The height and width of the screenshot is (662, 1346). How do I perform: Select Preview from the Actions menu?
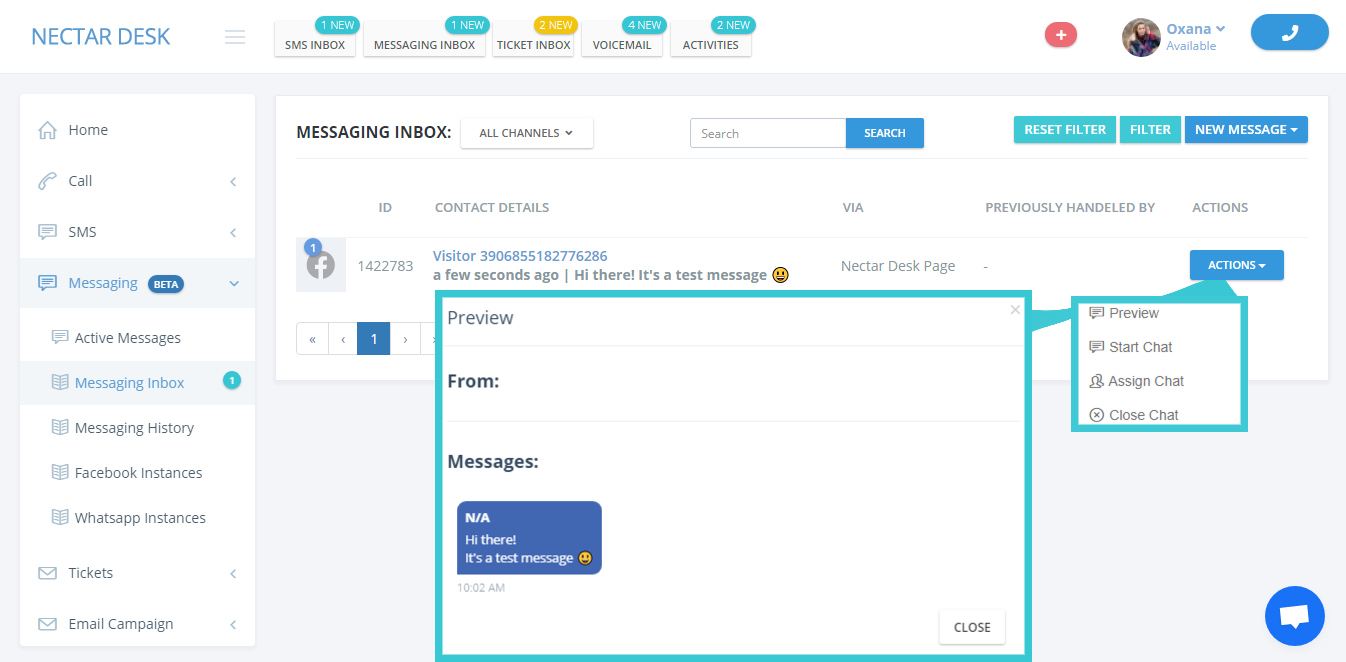tap(1134, 313)
